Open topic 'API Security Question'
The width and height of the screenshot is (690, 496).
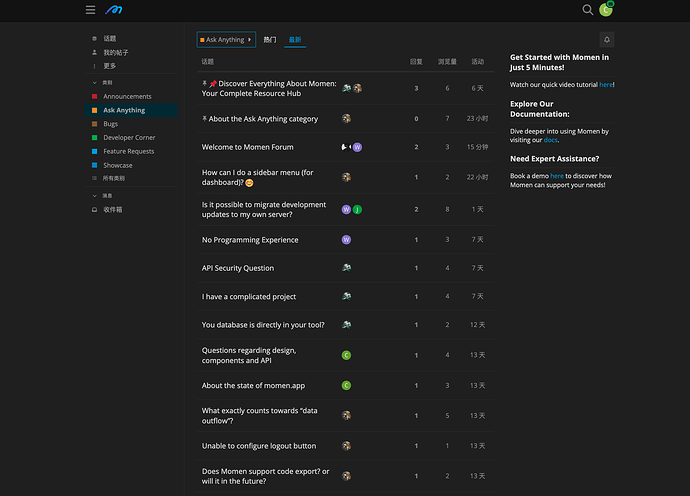[x=238, y=268]
